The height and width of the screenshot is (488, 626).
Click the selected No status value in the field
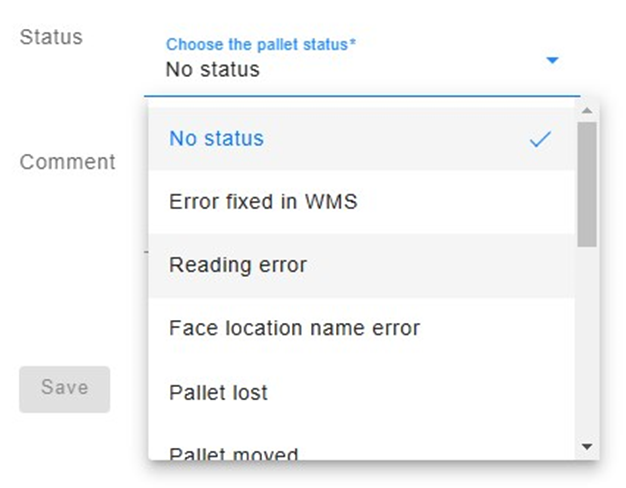click(213, 69)
